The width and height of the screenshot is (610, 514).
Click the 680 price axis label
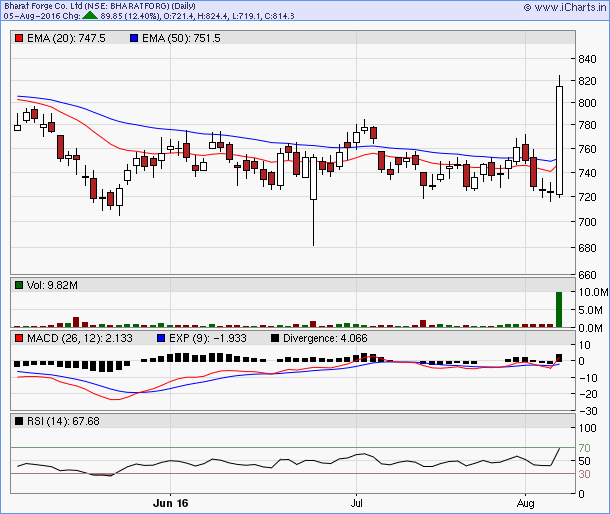587,248
